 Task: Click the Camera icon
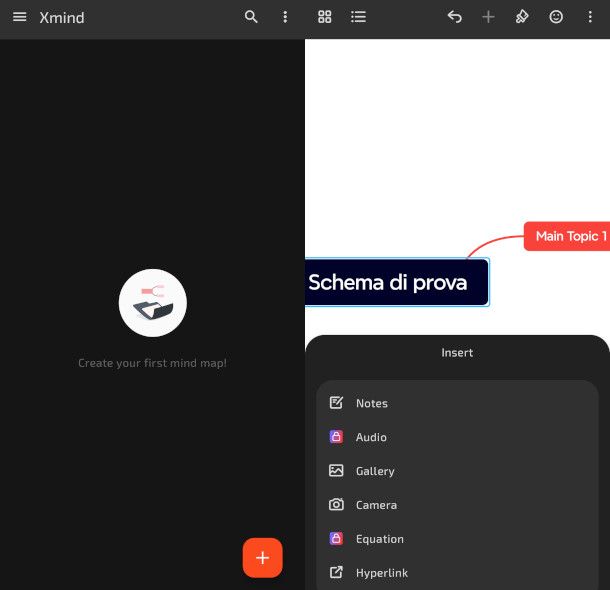click(x=336, y=504)
